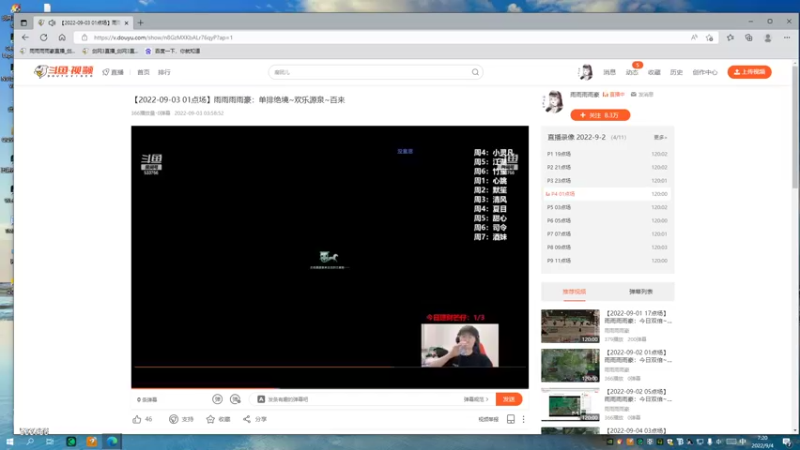
Task: Favorite the video with 收藏 star icon
Action: point(210,419)
